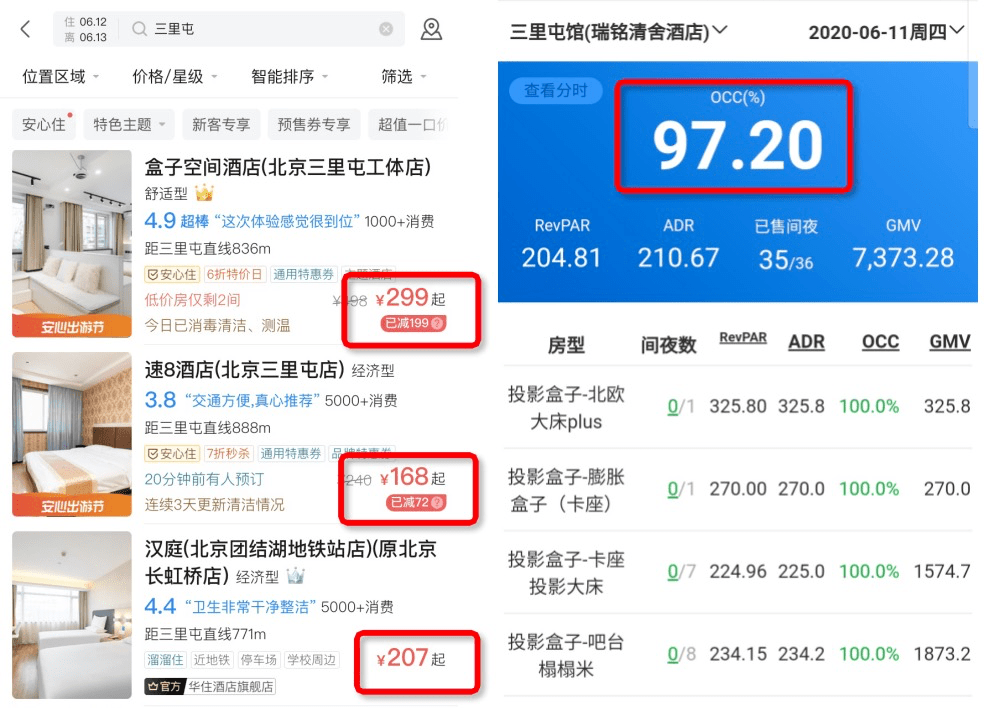The width and height of the screenshot is (984, 708).
Task: Open the 盒子空间酒店 room photo thumbnail
Action: (72, 244)
